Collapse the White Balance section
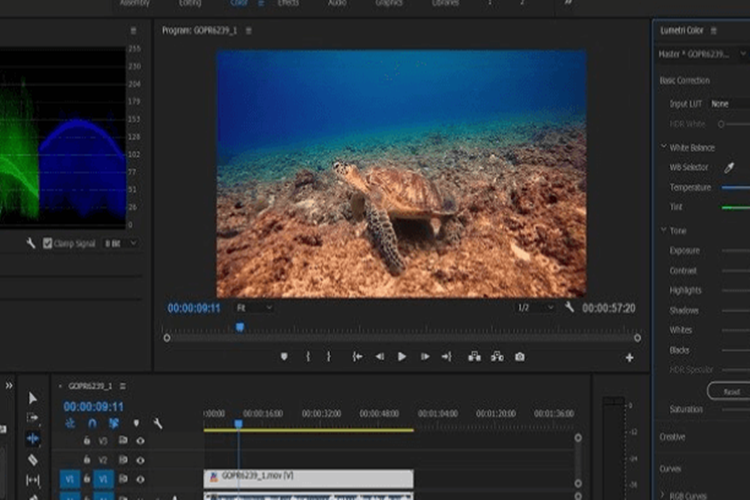 click(663, 146)
